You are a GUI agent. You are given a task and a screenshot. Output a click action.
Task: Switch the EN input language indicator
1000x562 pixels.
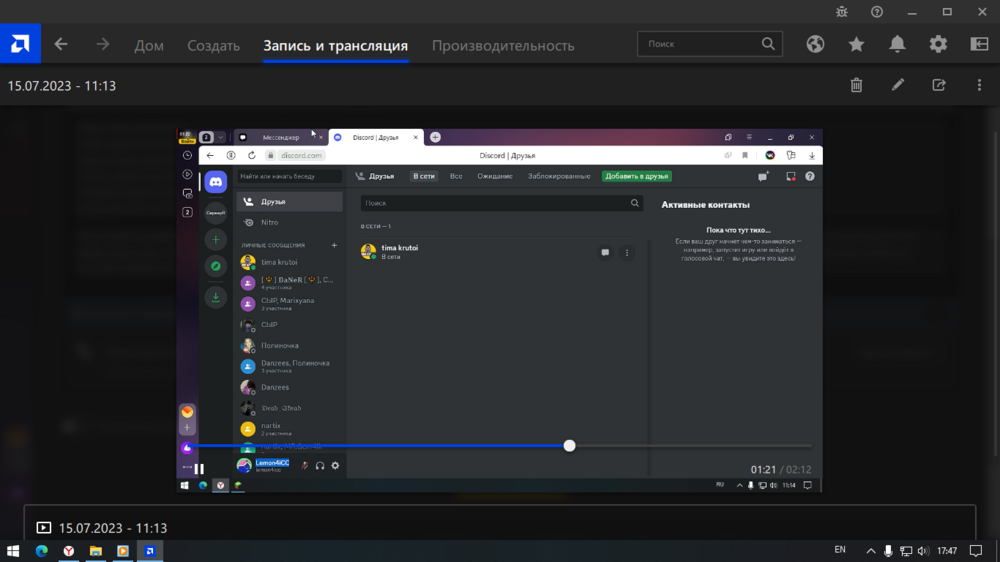click(x=840, y=550)
